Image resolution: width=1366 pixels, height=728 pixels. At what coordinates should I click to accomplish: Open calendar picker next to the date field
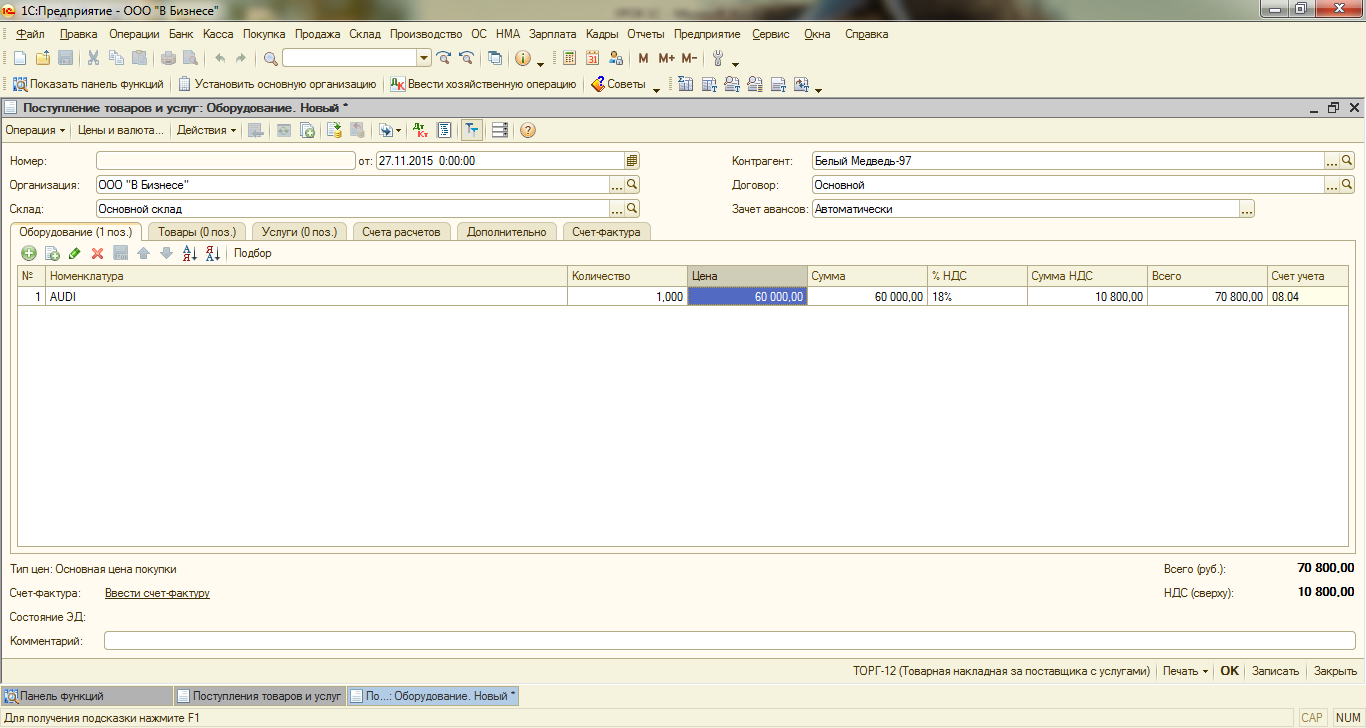pyautogui.click(x=632, y=160)
